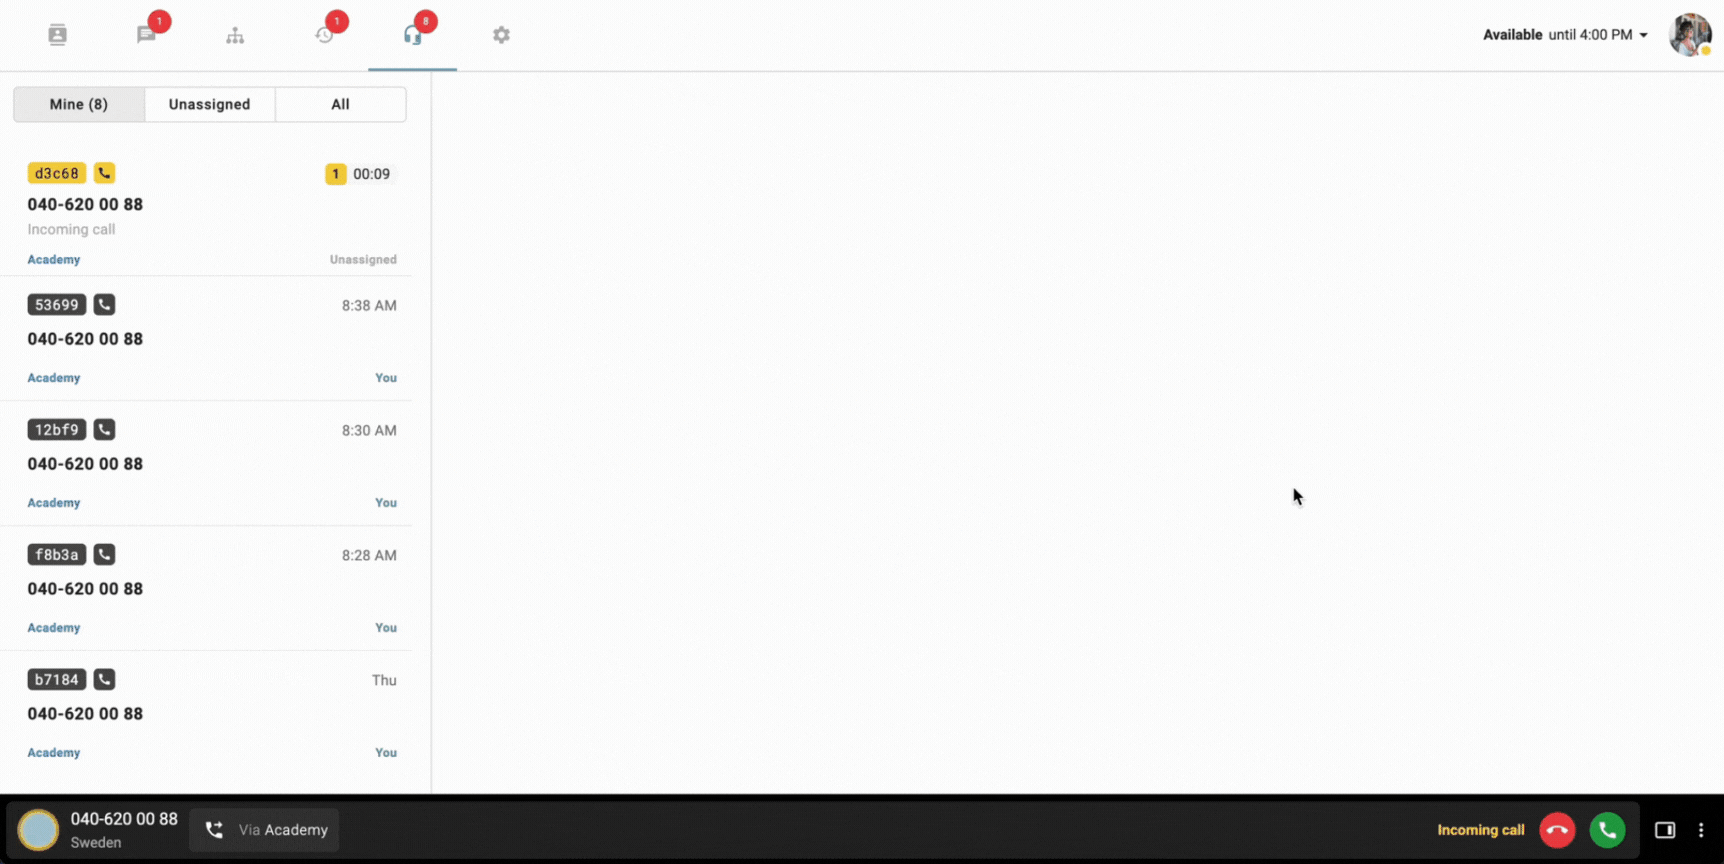The height and width of the screenshot is (864, 1724).
Task: Toggle the side panel layout icon
Action: pos(1665,830)
